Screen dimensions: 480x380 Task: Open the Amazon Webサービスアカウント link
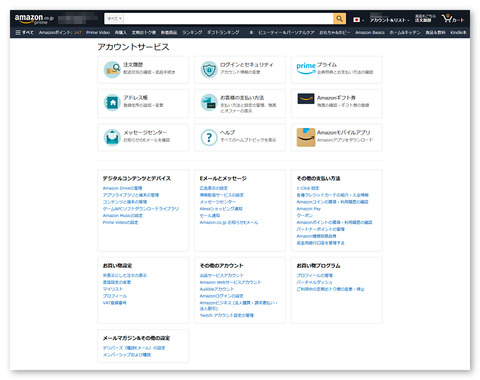(x=230, y=282)
